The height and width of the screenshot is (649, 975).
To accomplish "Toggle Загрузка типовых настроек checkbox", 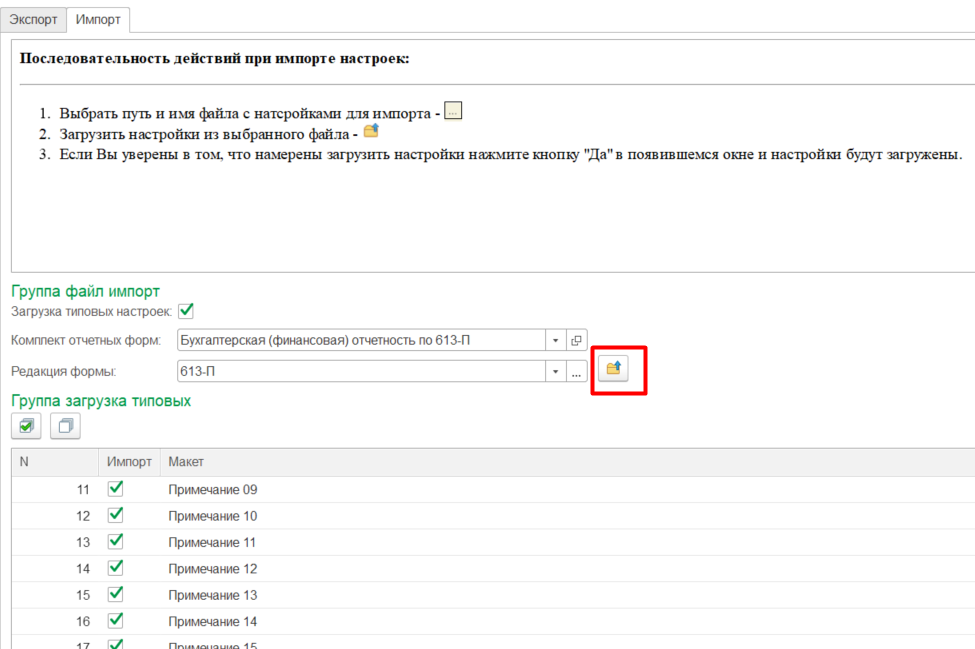I will 185,311.
